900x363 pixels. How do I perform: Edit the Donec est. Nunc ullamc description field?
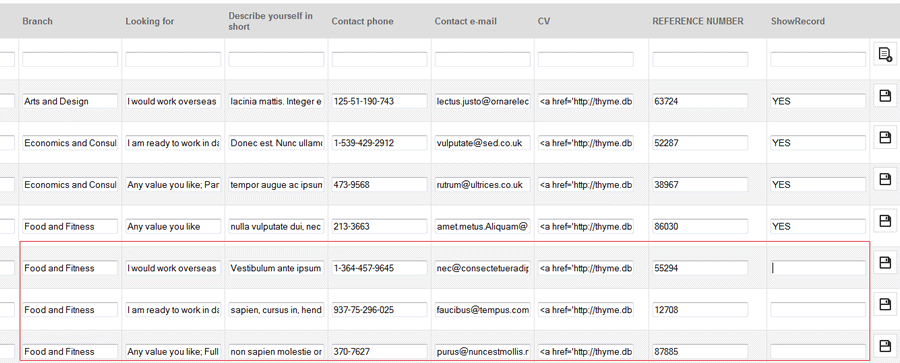point(276,142)
